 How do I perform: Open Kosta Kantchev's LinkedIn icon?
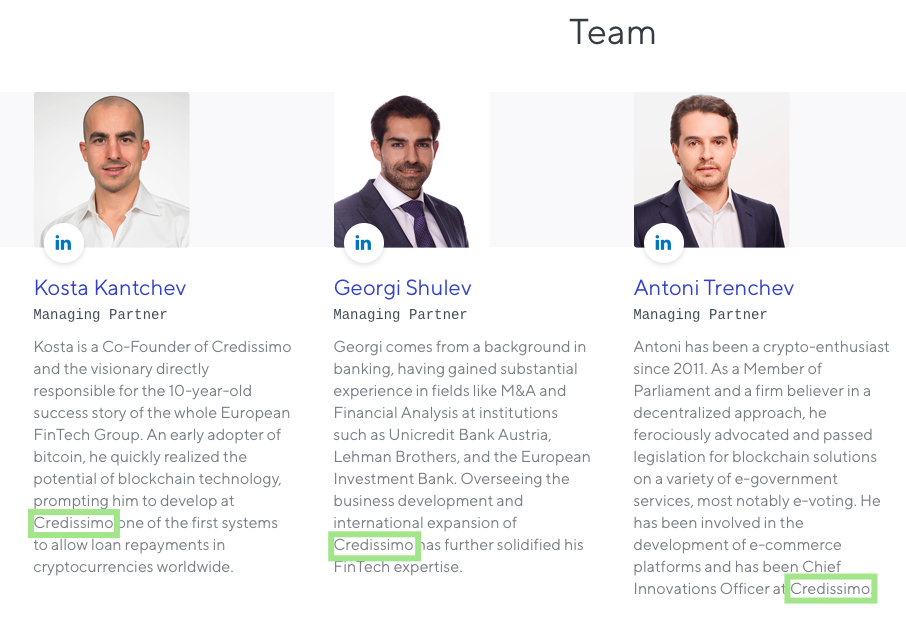[x=64, y=243]
